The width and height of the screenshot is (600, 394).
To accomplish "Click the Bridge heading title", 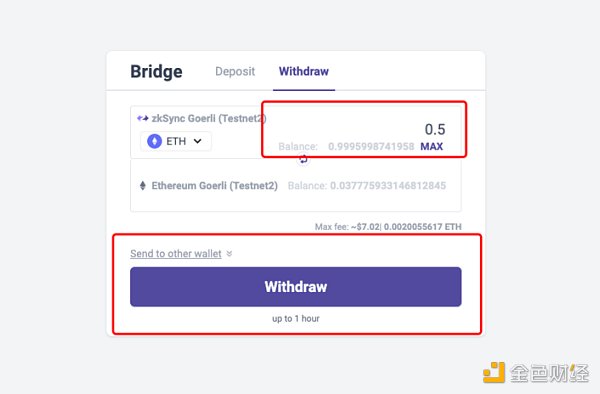I will (x=157, y=72).
